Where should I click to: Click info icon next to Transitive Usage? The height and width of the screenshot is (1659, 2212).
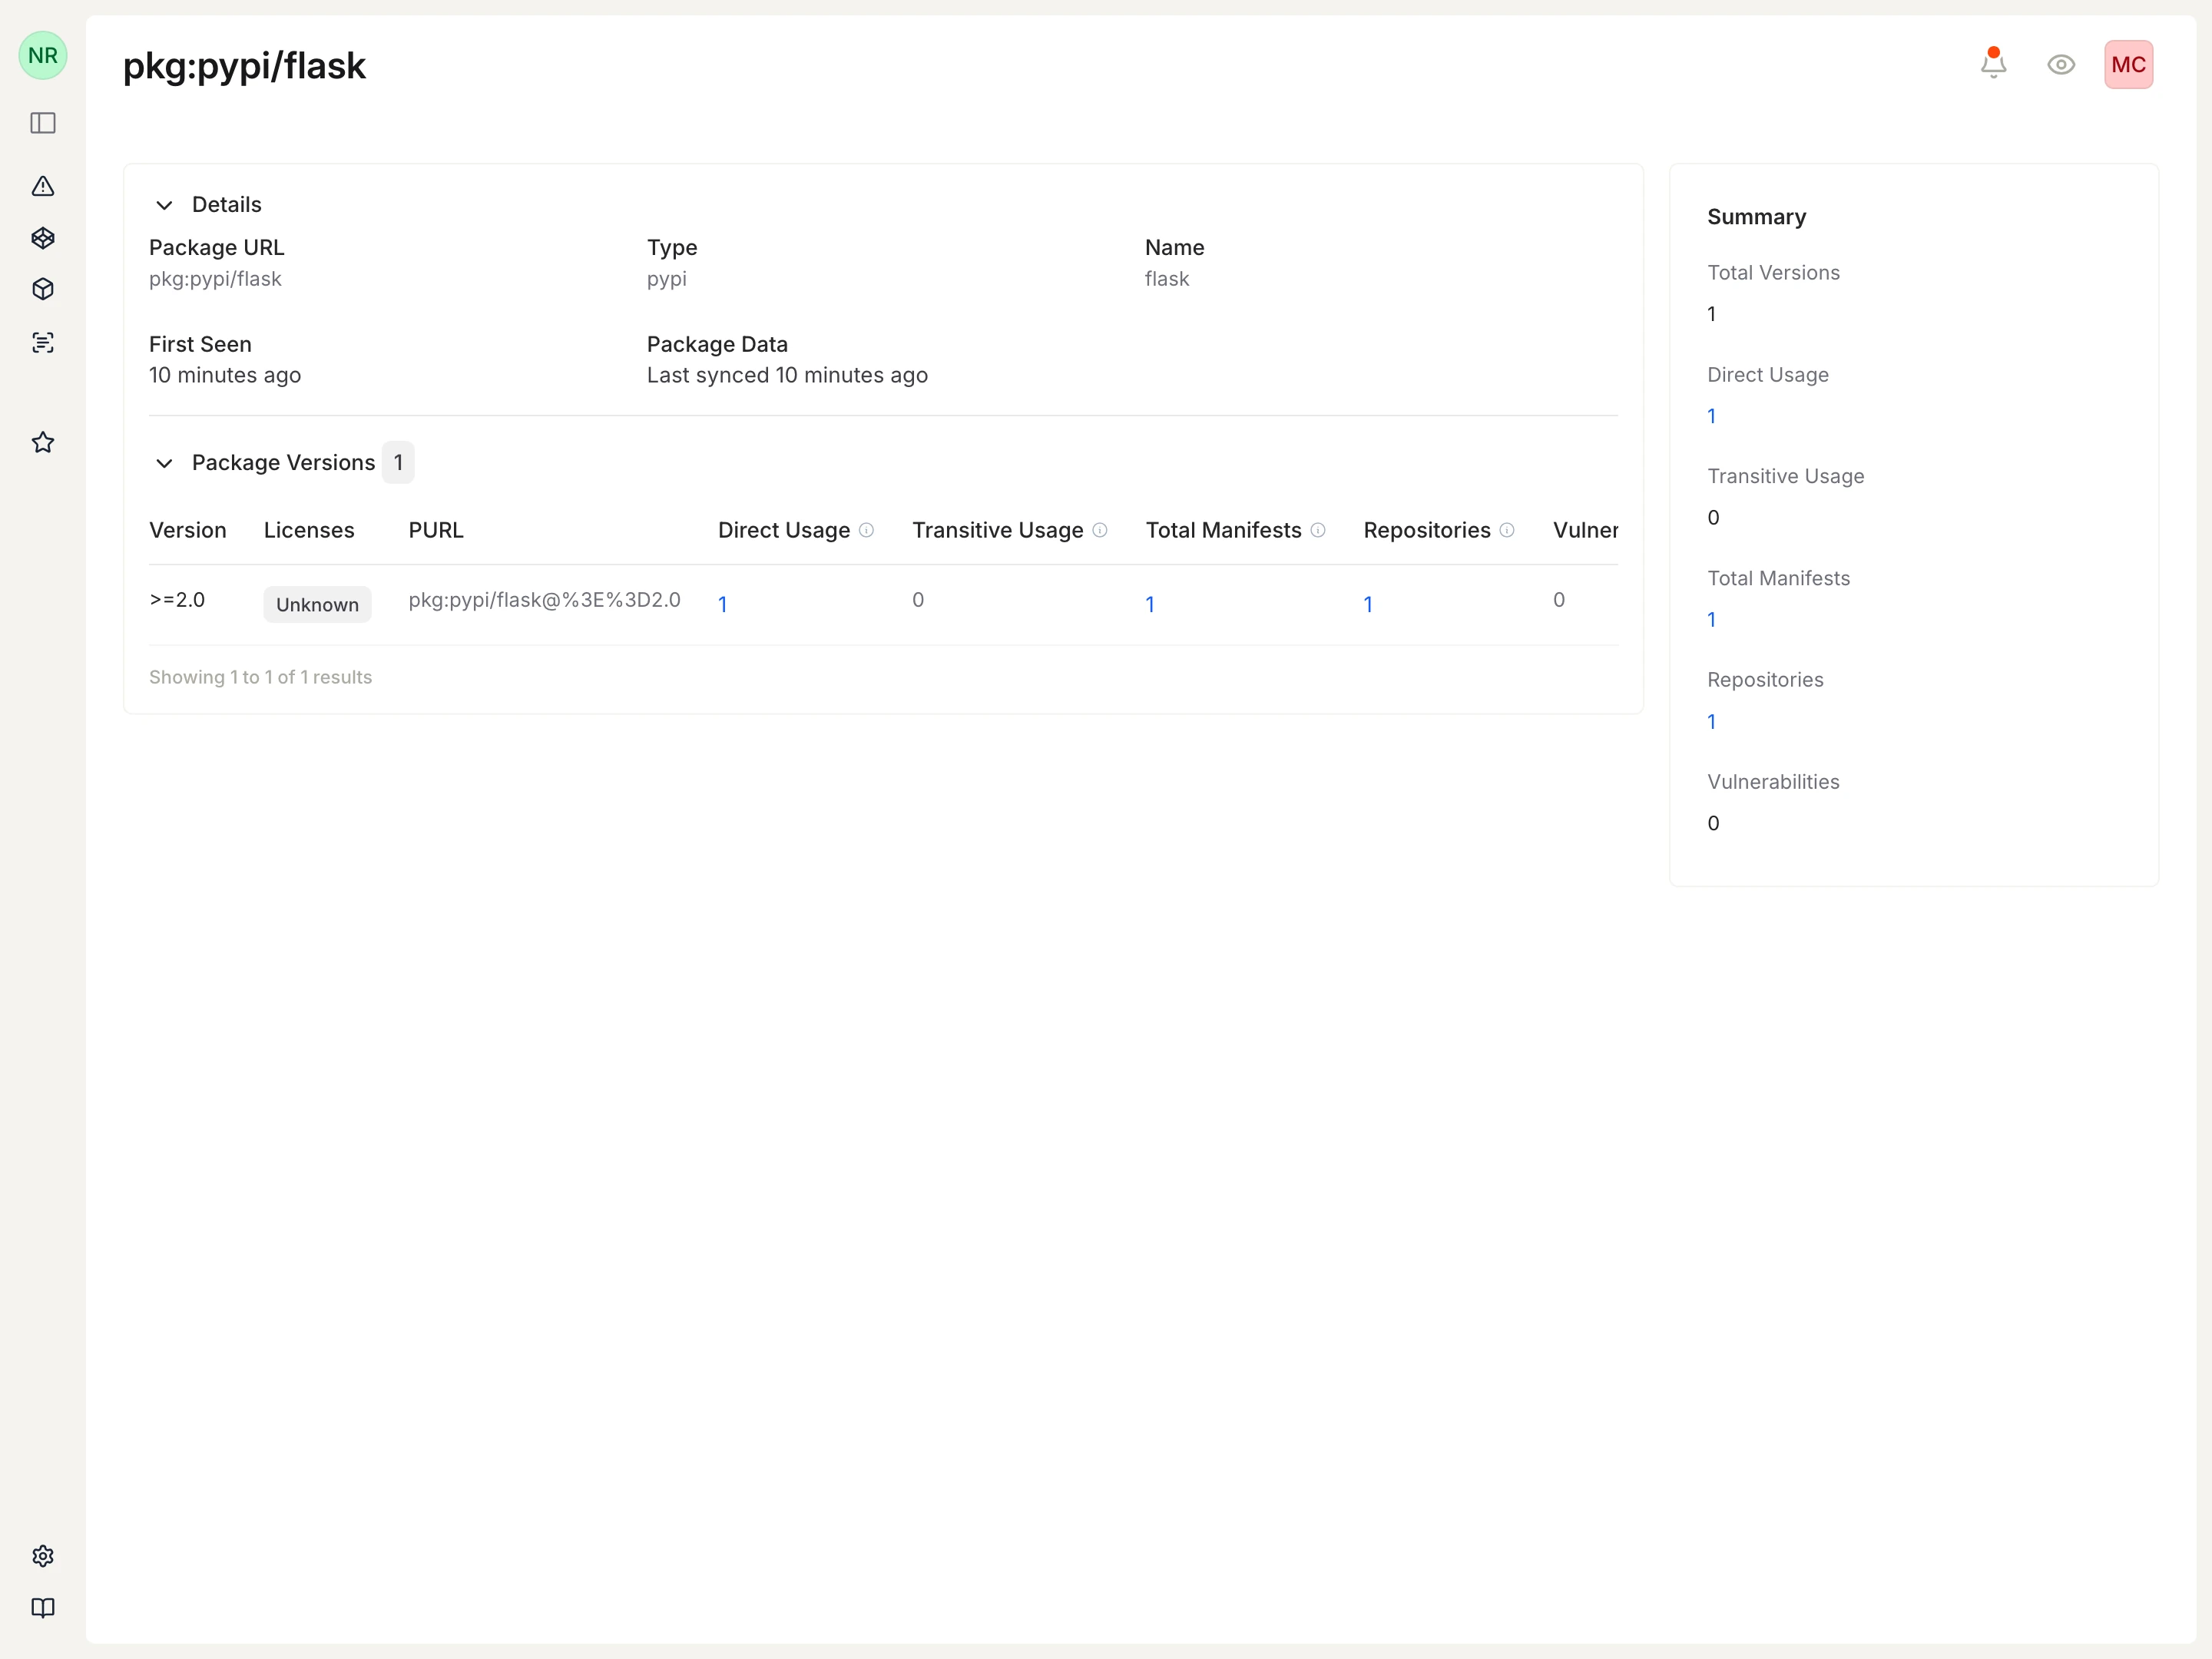tap(1100, 530)
